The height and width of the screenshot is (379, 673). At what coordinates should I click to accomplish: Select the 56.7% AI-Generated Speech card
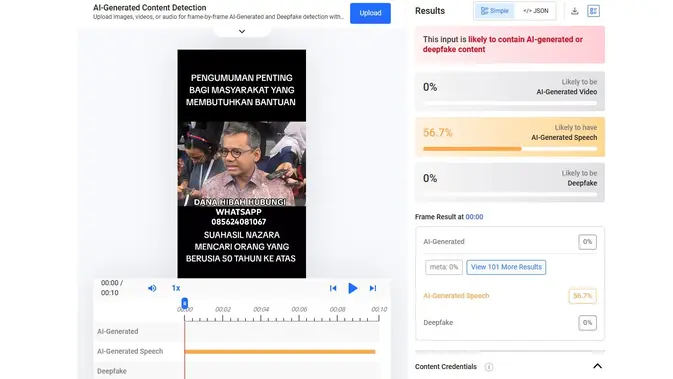pyautogui.click(x=510, y=136)
